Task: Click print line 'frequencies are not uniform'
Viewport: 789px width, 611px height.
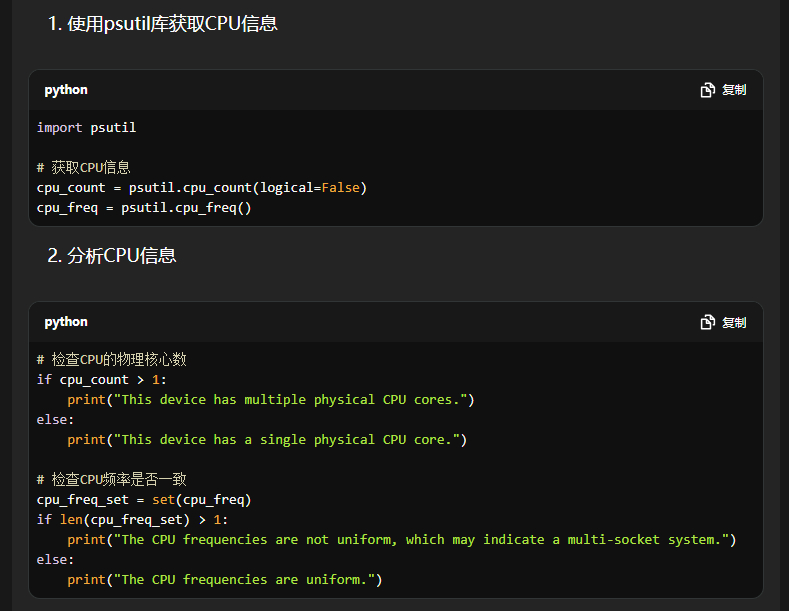Action: [402, 540]
